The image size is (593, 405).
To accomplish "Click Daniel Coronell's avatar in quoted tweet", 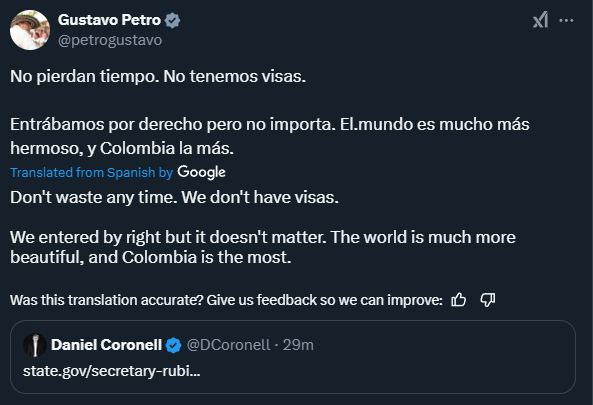I will click(35, 345).
